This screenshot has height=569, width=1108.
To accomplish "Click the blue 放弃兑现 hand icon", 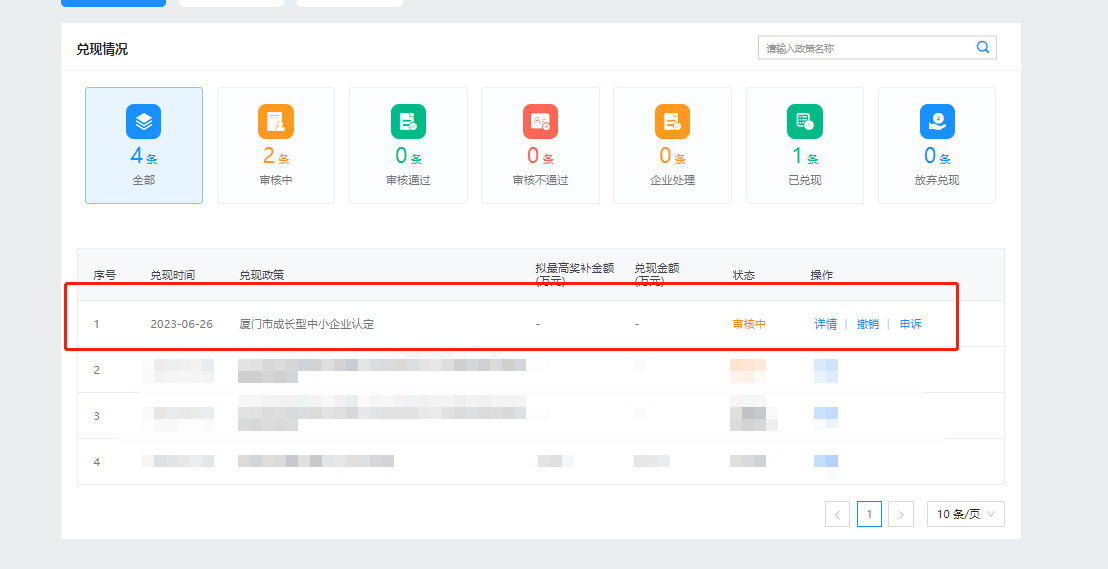I will click(937, 122).
